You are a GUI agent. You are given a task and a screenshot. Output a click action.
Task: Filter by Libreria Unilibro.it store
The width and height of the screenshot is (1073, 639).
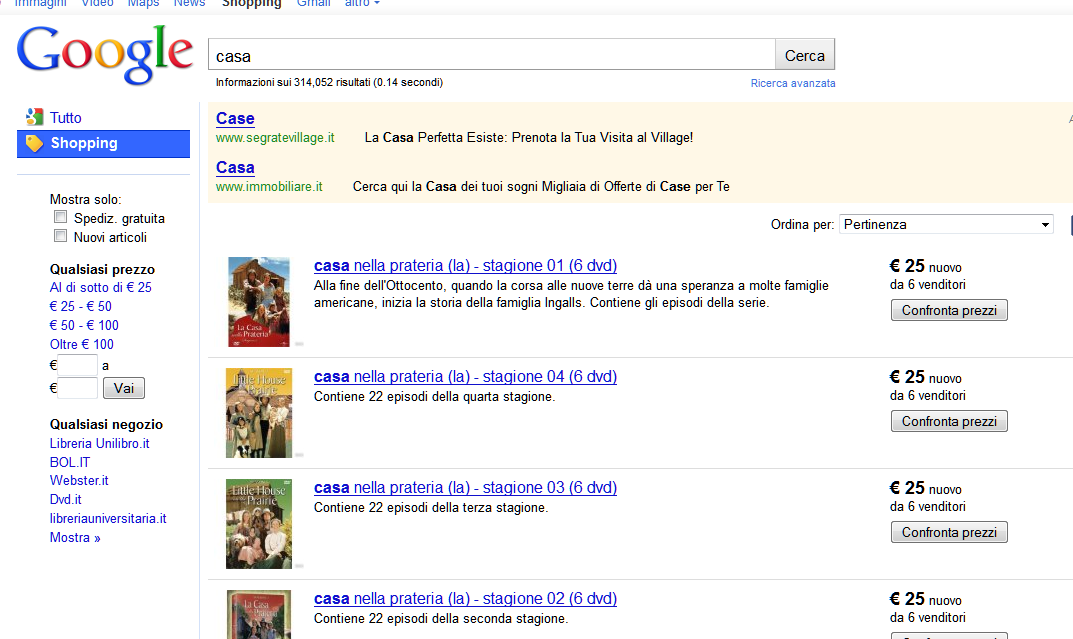click(x=99, y=443)
